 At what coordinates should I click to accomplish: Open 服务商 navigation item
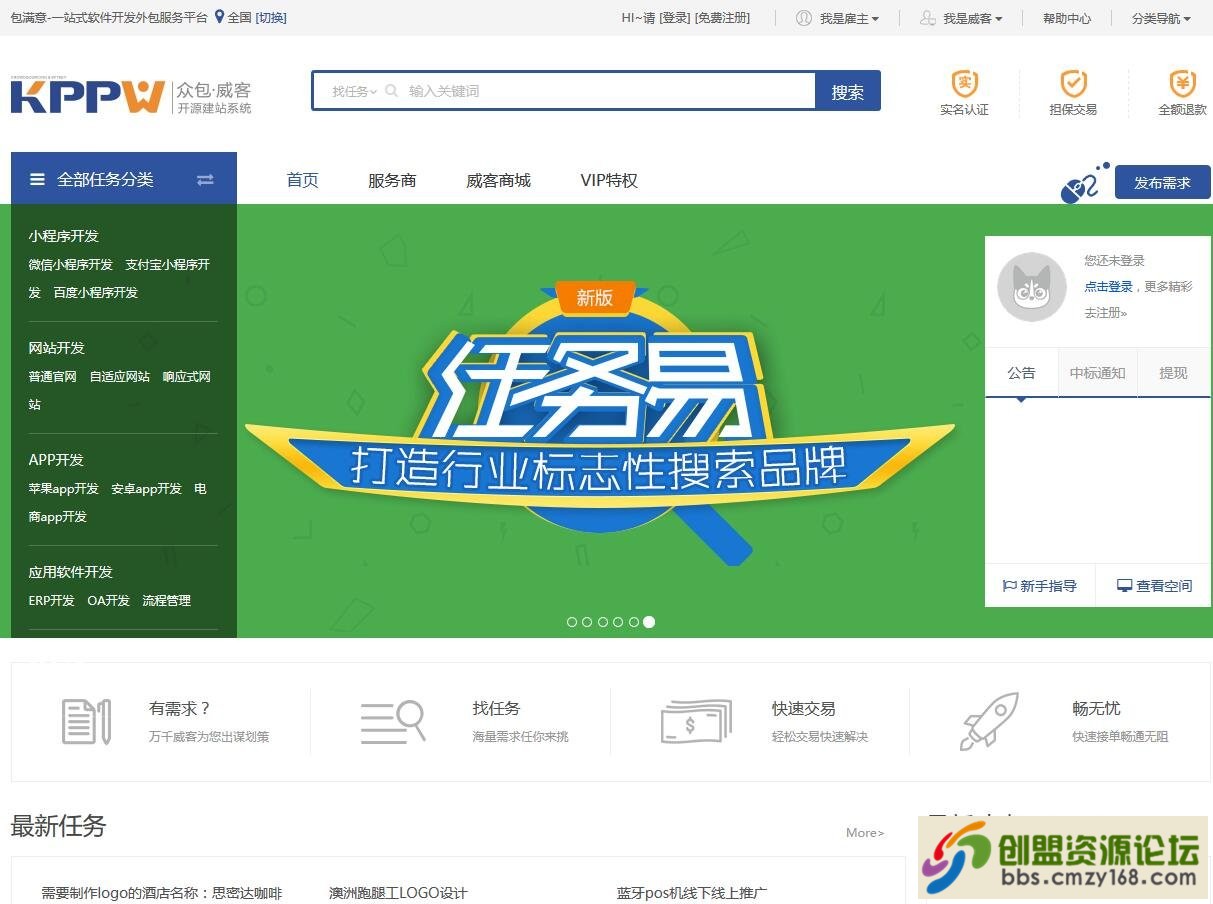click(392, 180)
